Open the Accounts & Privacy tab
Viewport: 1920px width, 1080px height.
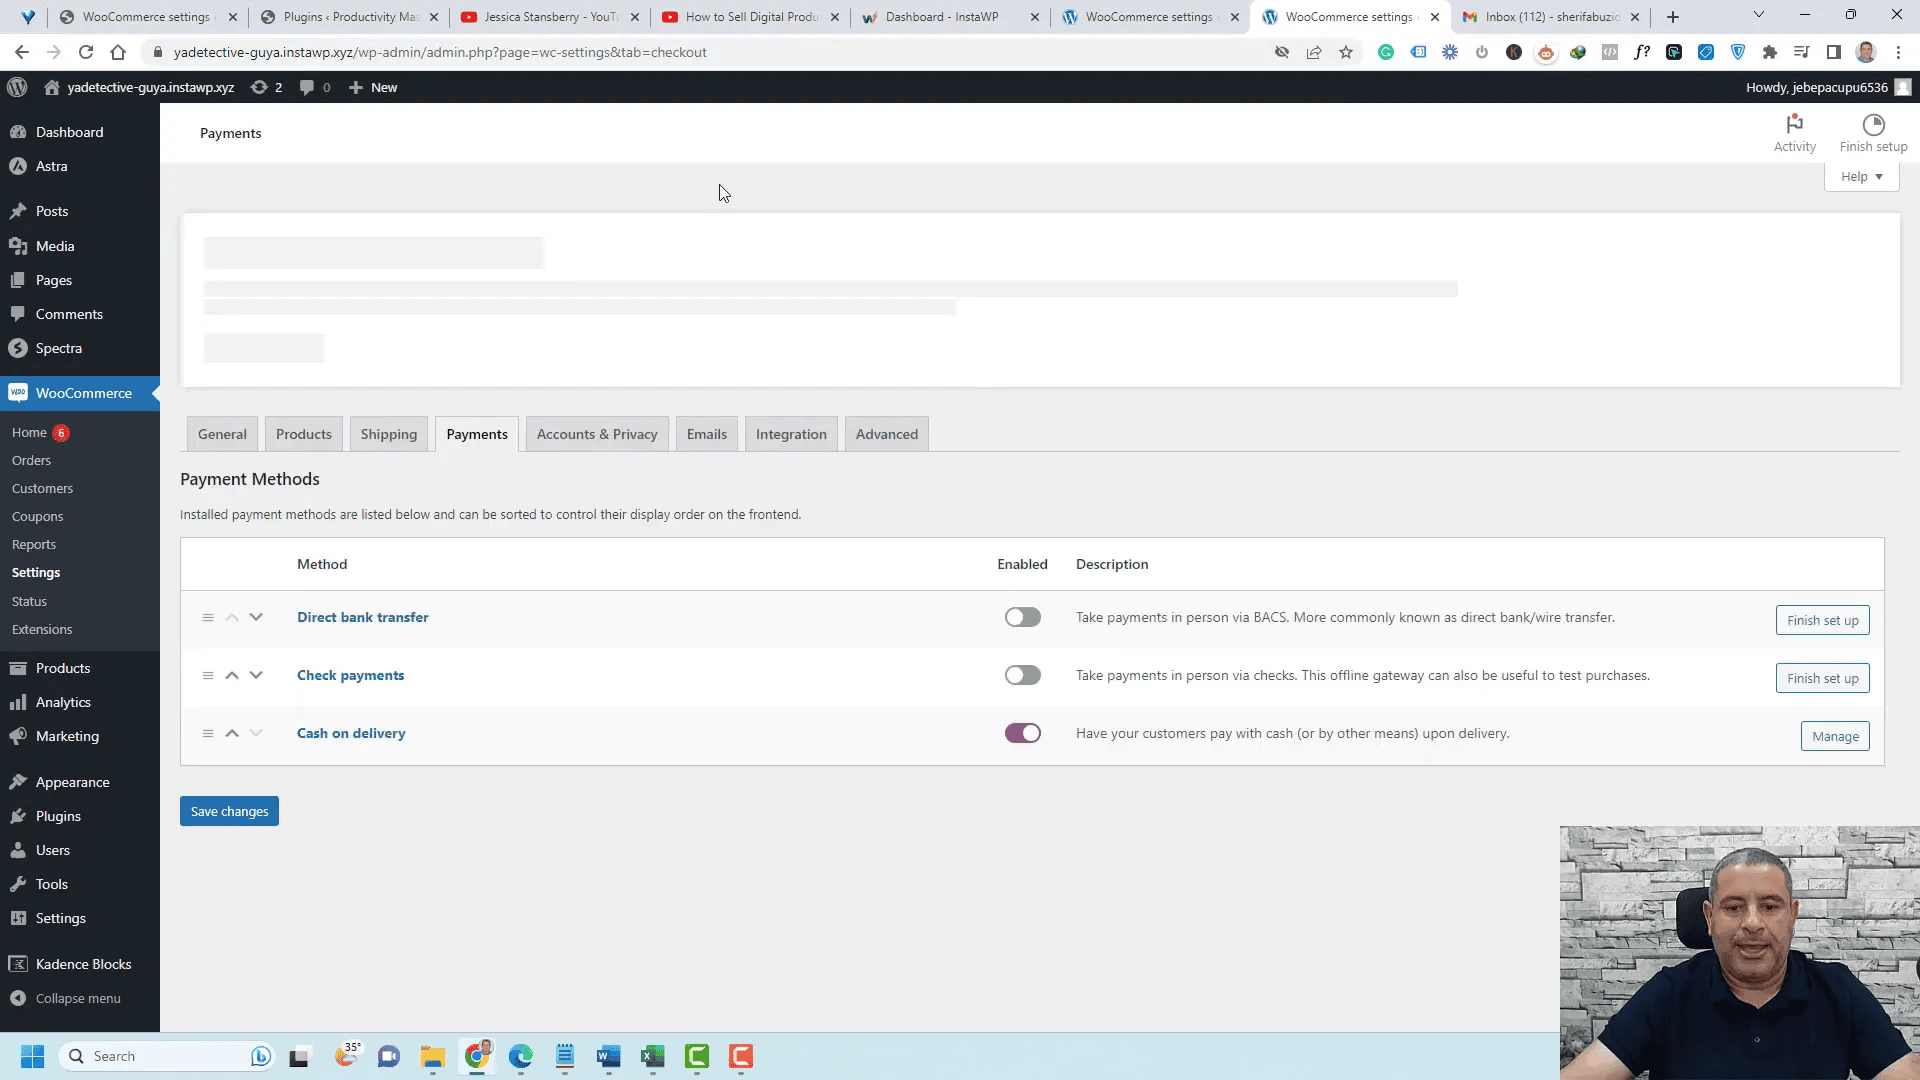pyautogui.click(x=596, y=434)
